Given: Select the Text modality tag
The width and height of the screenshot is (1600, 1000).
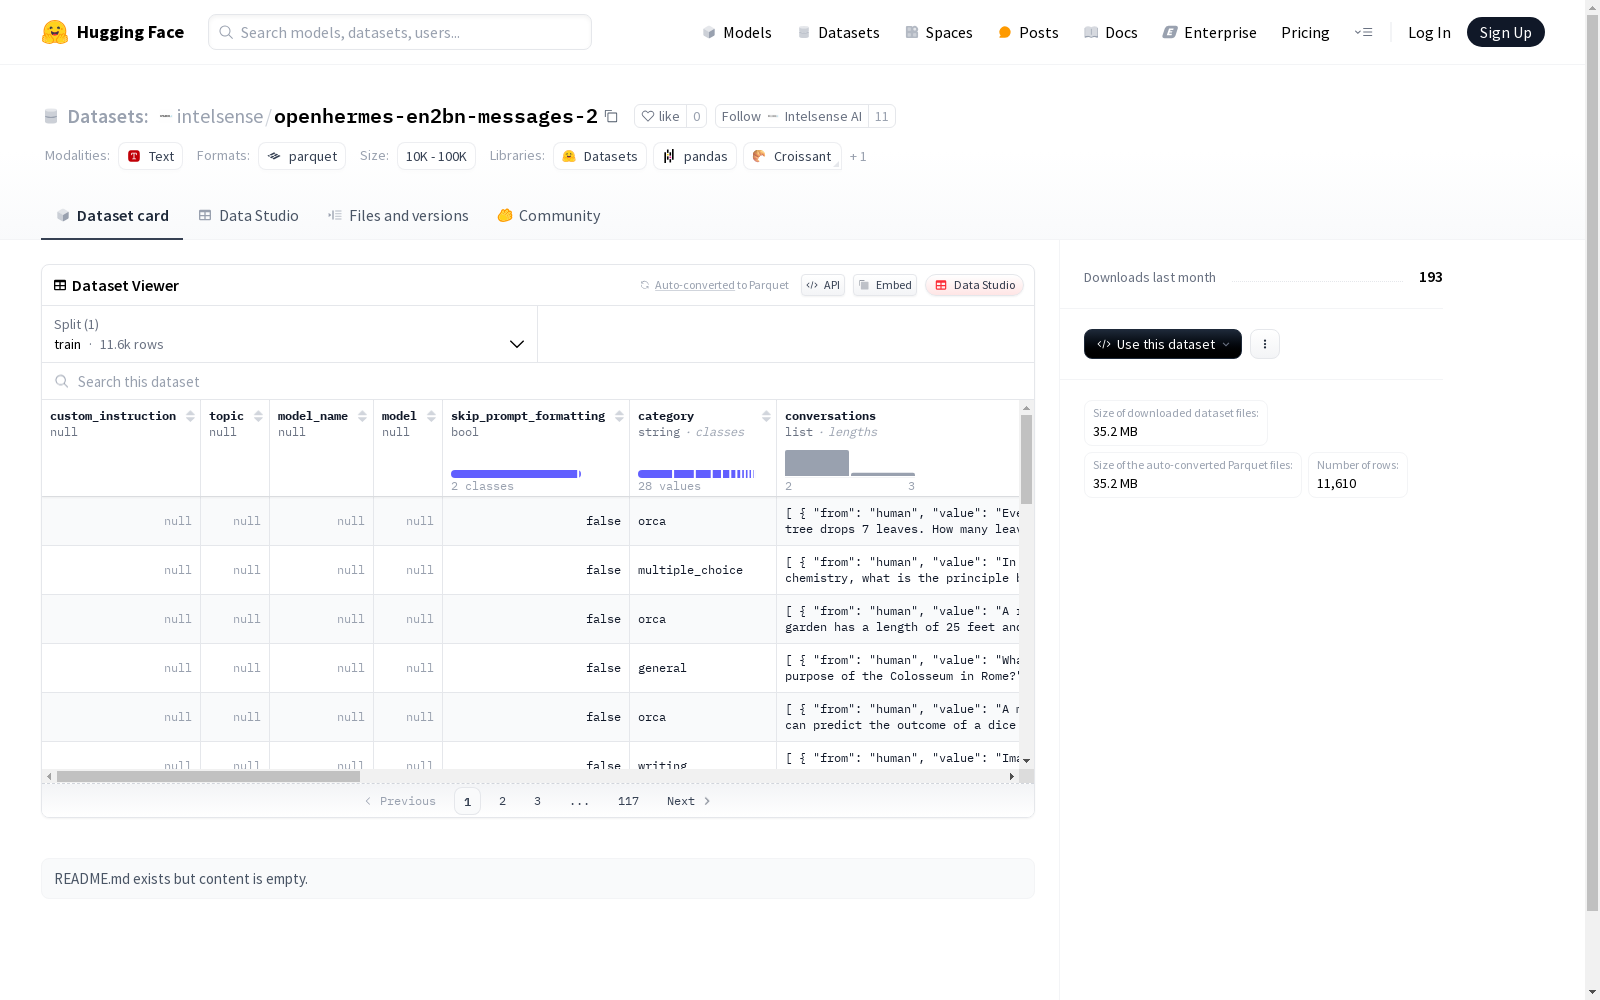Looking at the screenshot, I should [x=151, y=156].
